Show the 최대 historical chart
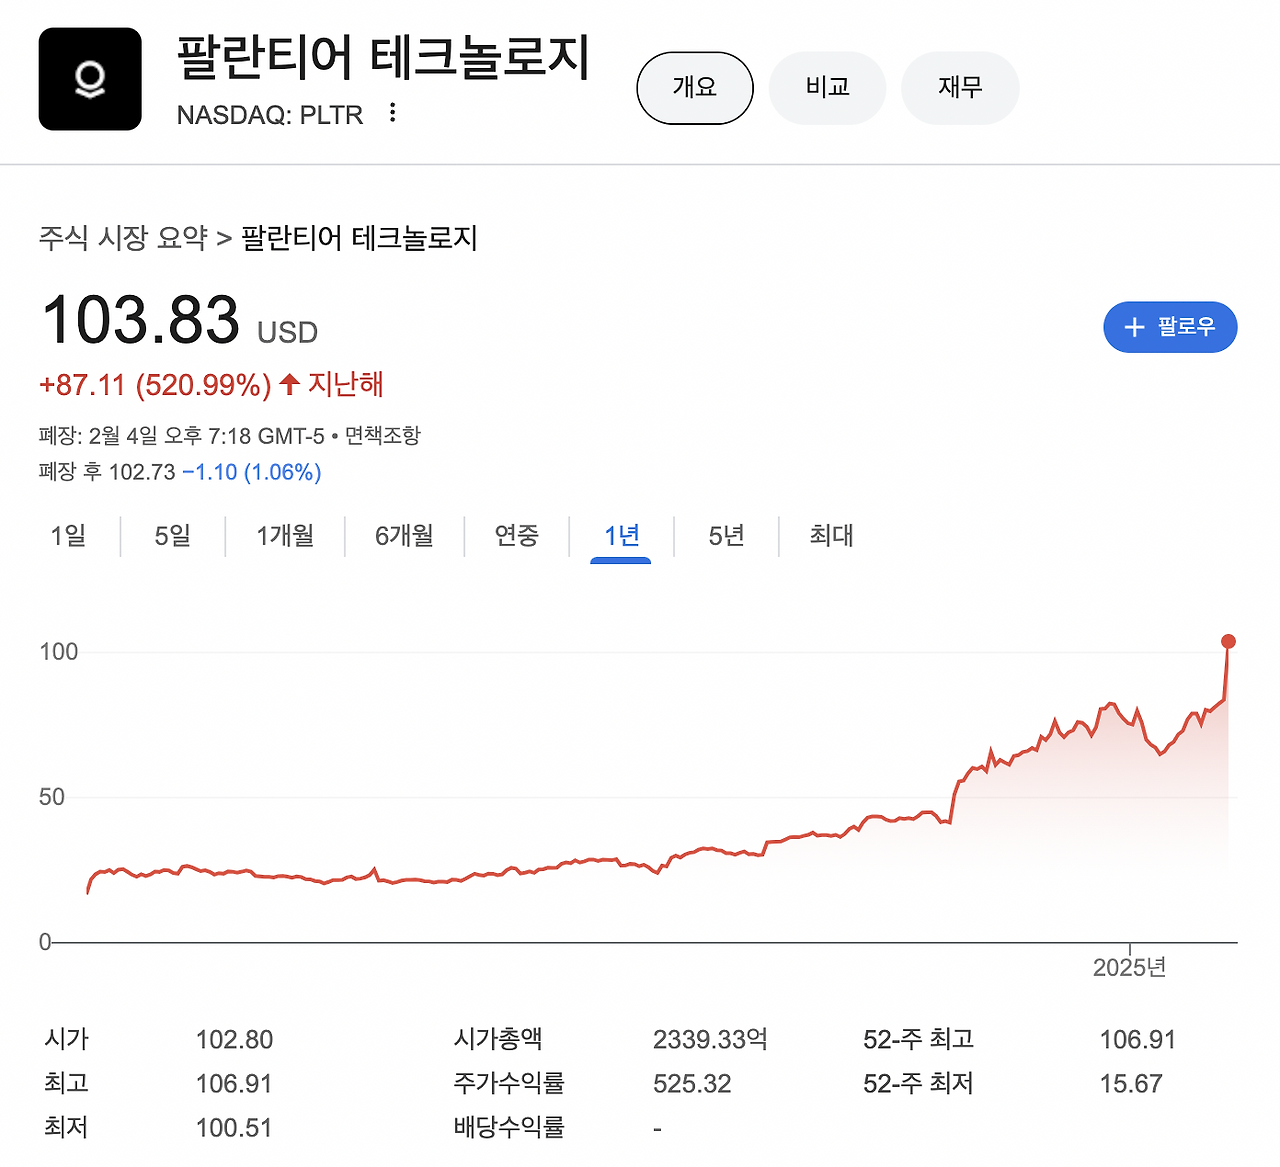1280x1167 pixels. (x=831, y=537)
